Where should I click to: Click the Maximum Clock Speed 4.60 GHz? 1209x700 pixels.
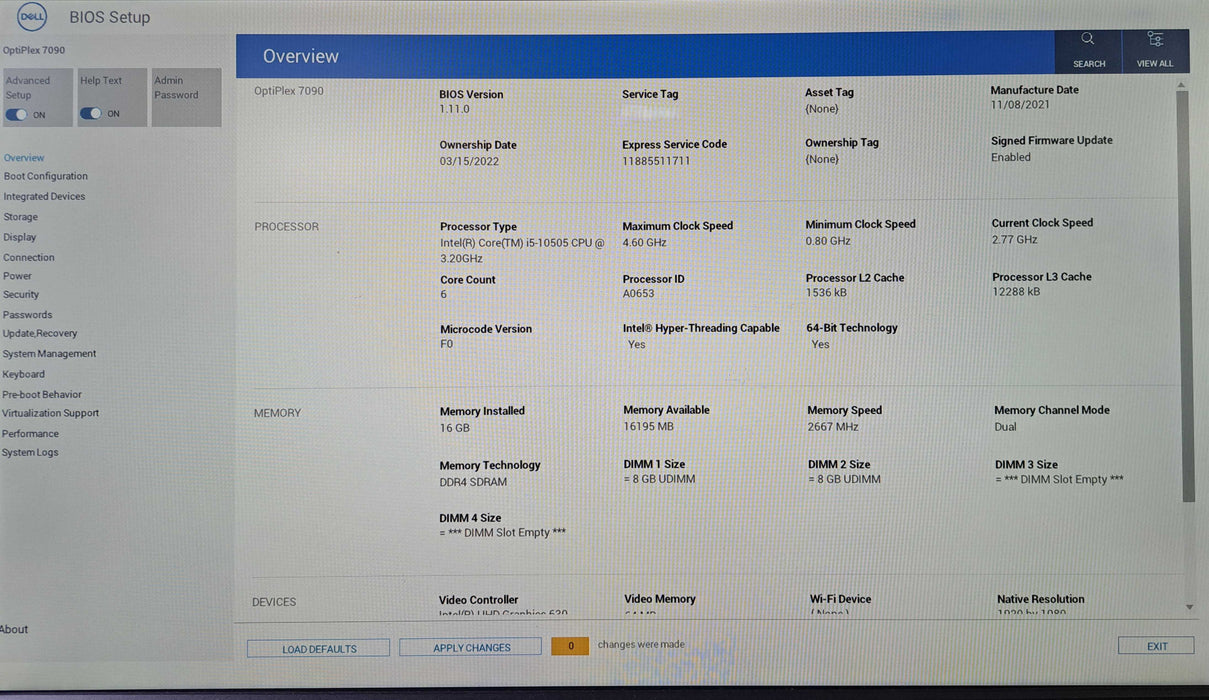coord(644,242)
